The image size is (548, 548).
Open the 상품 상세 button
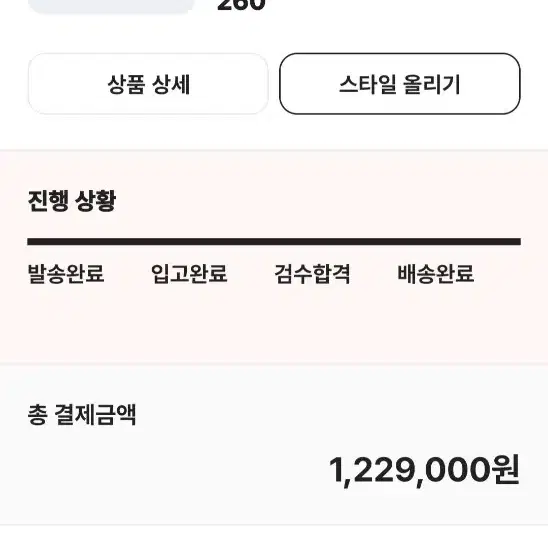coord(148,84)
